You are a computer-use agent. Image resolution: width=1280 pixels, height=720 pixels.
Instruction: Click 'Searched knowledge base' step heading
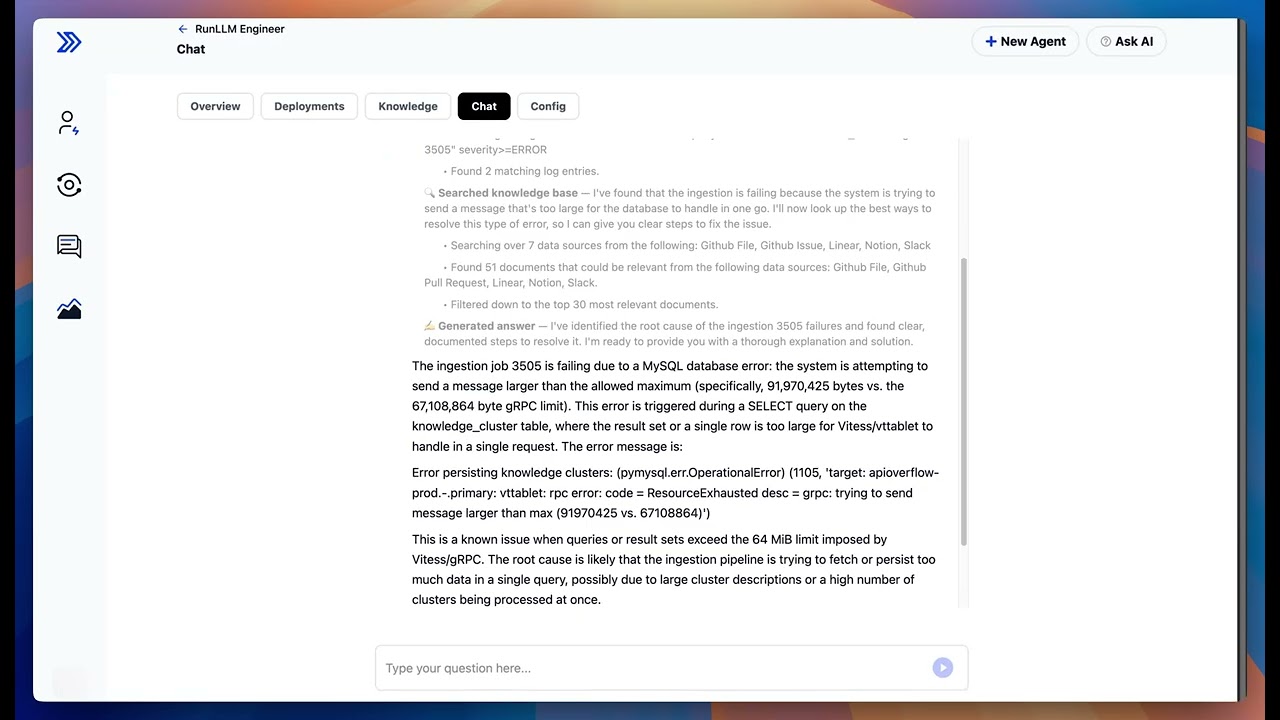(508, 193)
